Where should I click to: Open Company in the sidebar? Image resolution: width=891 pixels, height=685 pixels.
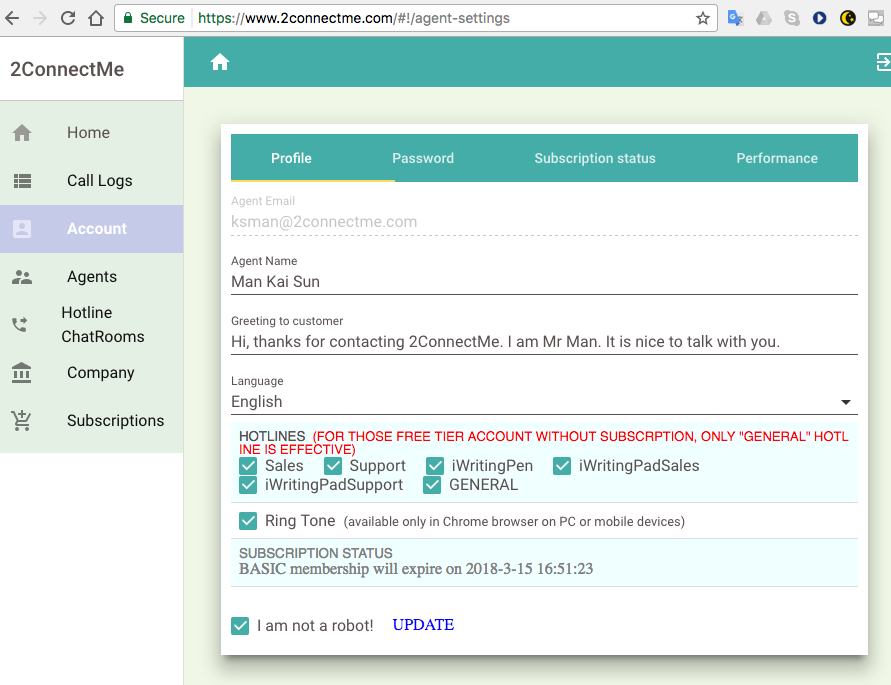click(91, 373)
